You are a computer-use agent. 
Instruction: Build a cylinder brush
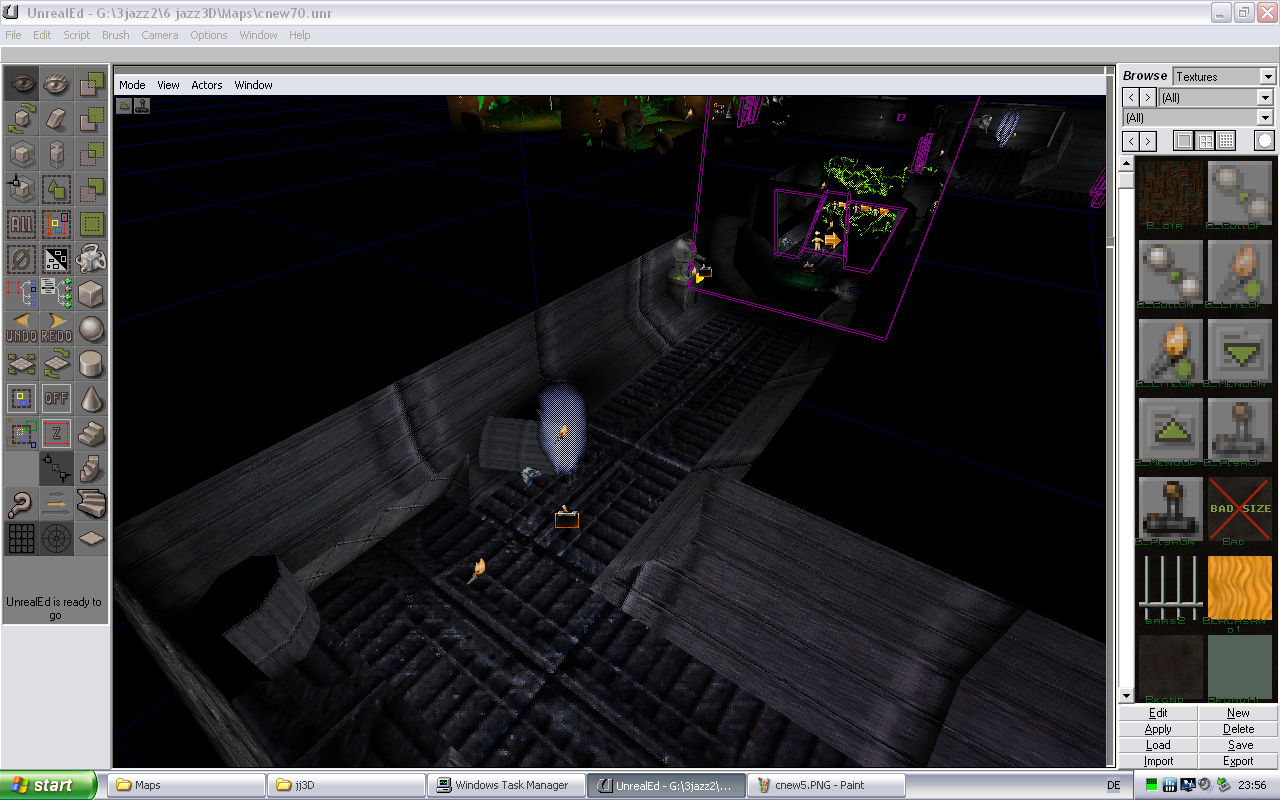91,364
